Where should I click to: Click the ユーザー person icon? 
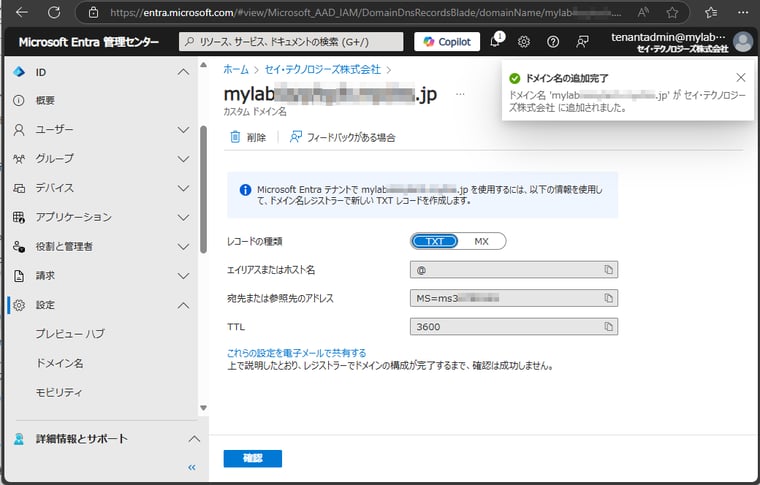[x=19, y=130]
